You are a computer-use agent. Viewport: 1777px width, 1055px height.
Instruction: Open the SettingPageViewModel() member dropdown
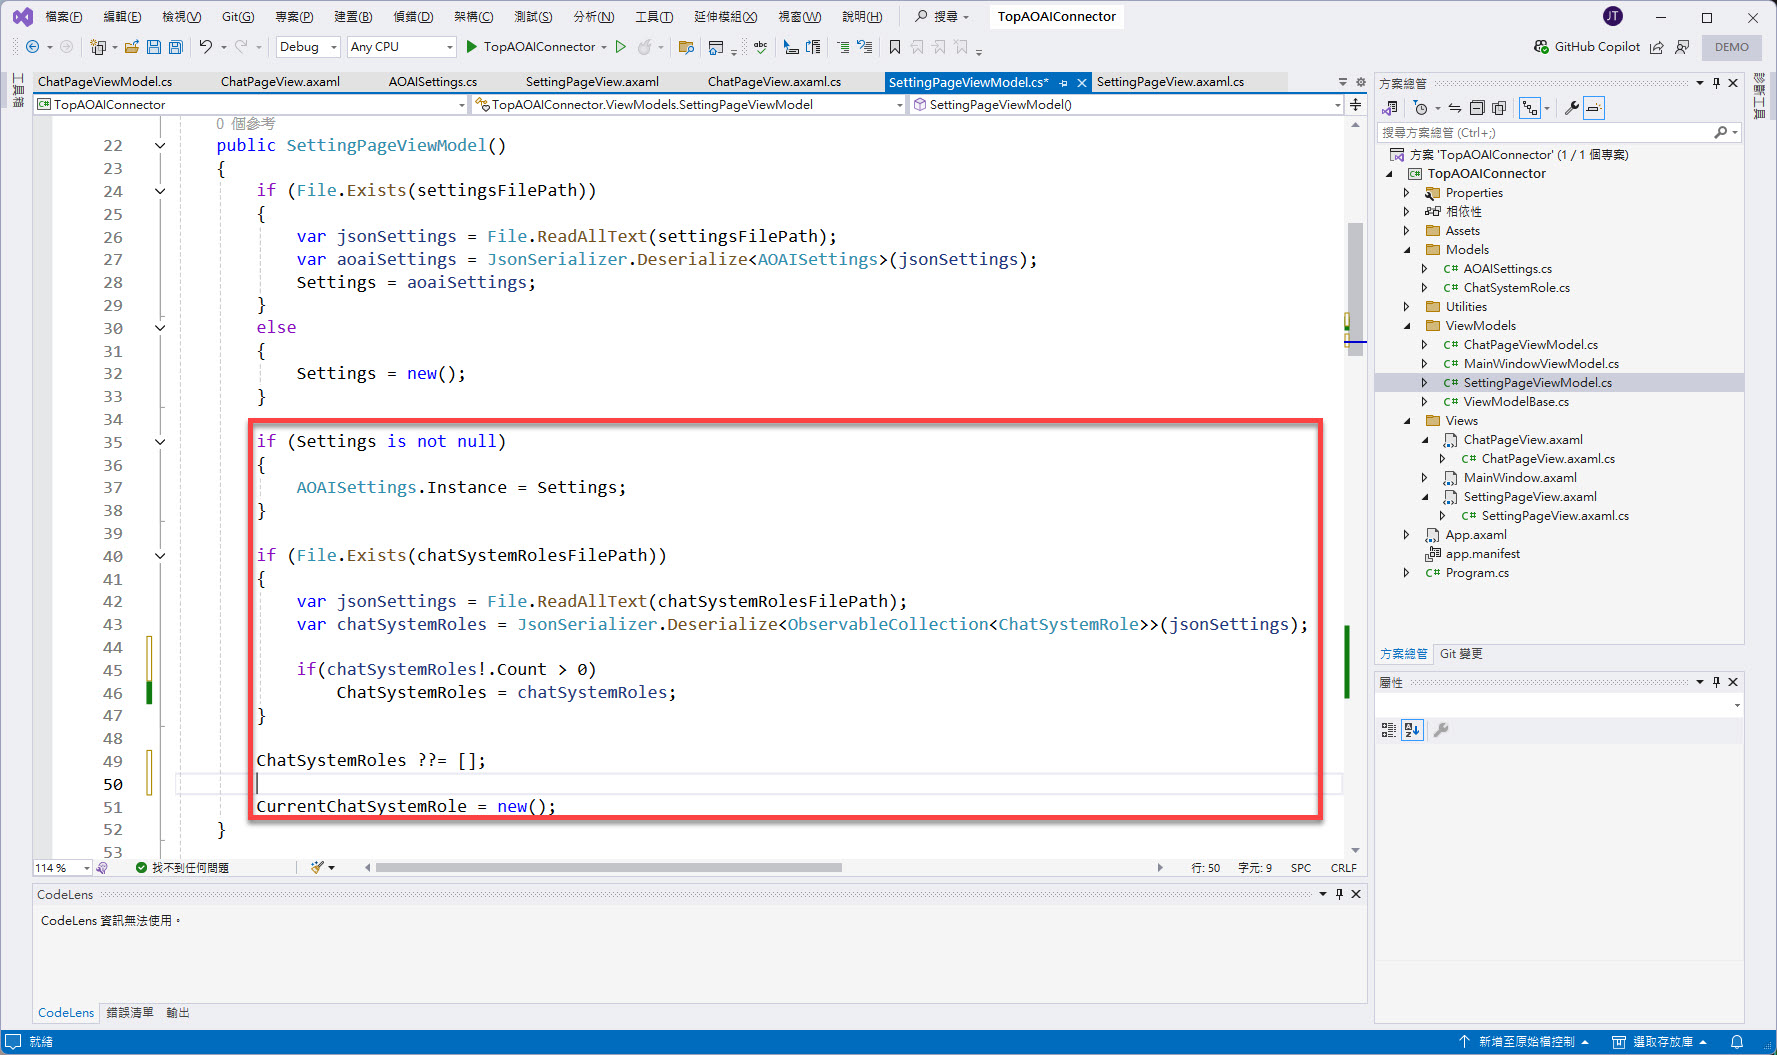1126,104
